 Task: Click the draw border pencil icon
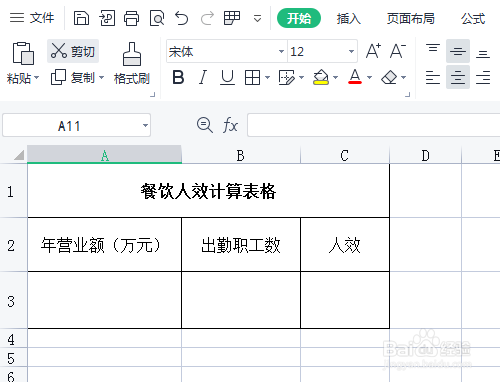pos(287,78)
